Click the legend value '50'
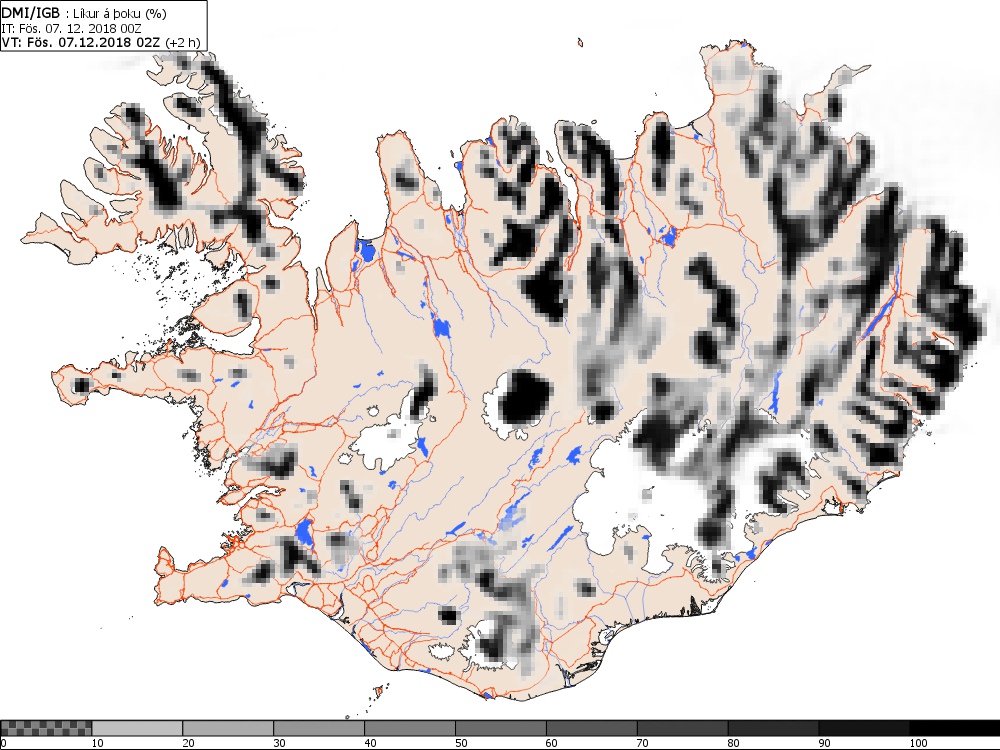The width and height of the screenshot is (1000, 750). 461,743
